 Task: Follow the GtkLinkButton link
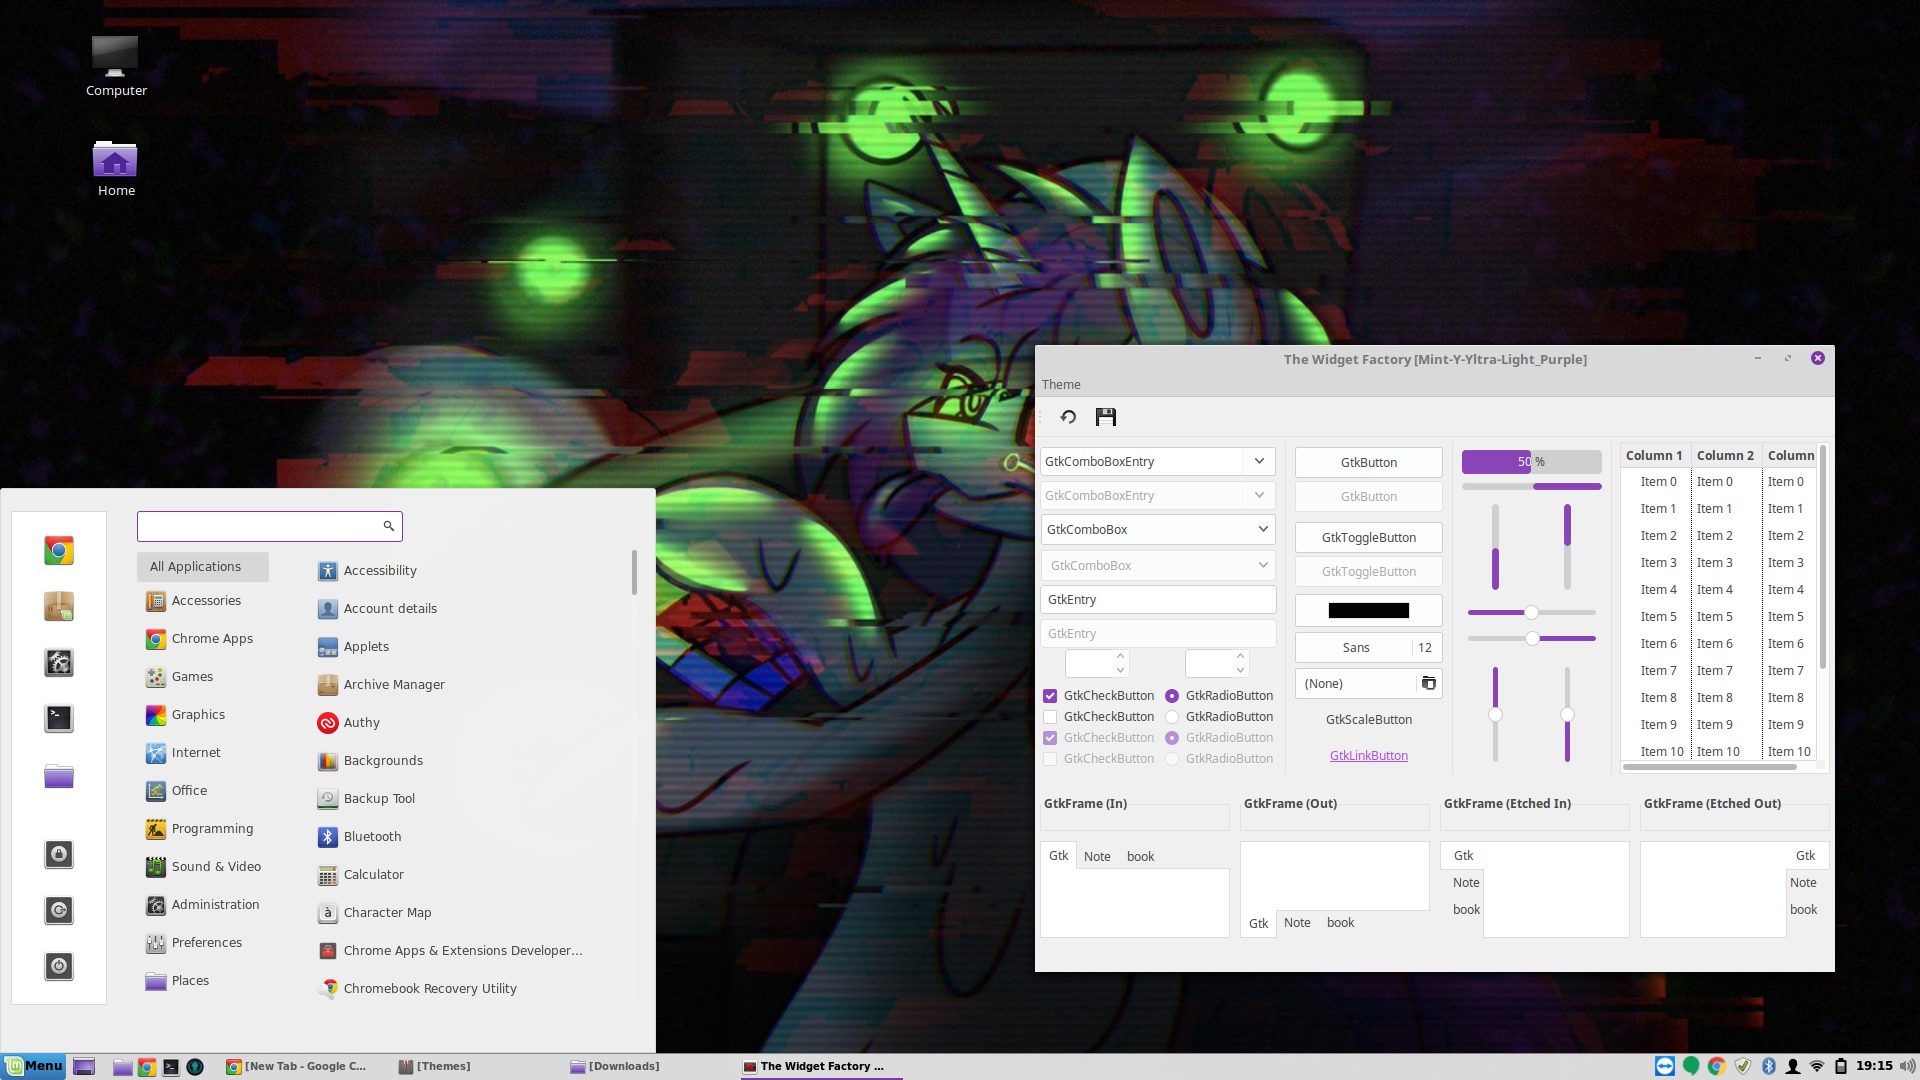[1368, 755]
